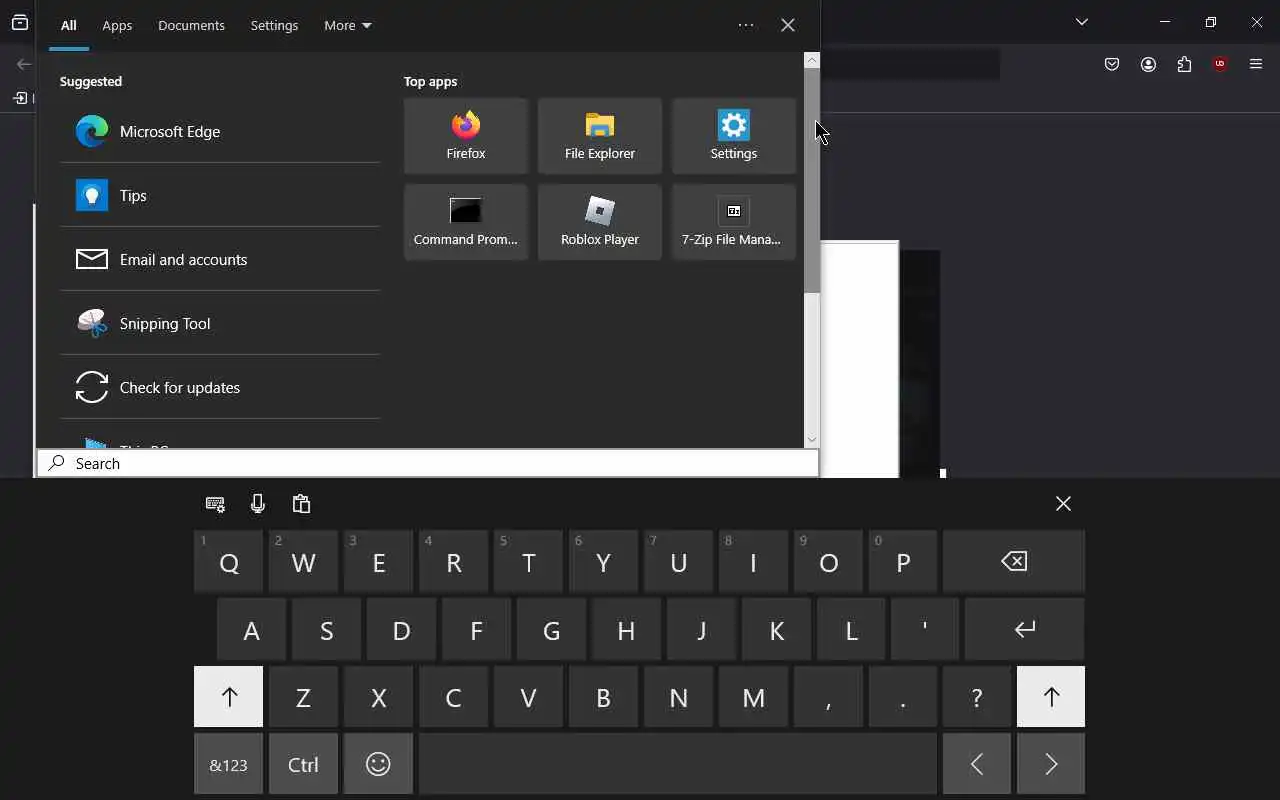Tap the Q key

229,561
